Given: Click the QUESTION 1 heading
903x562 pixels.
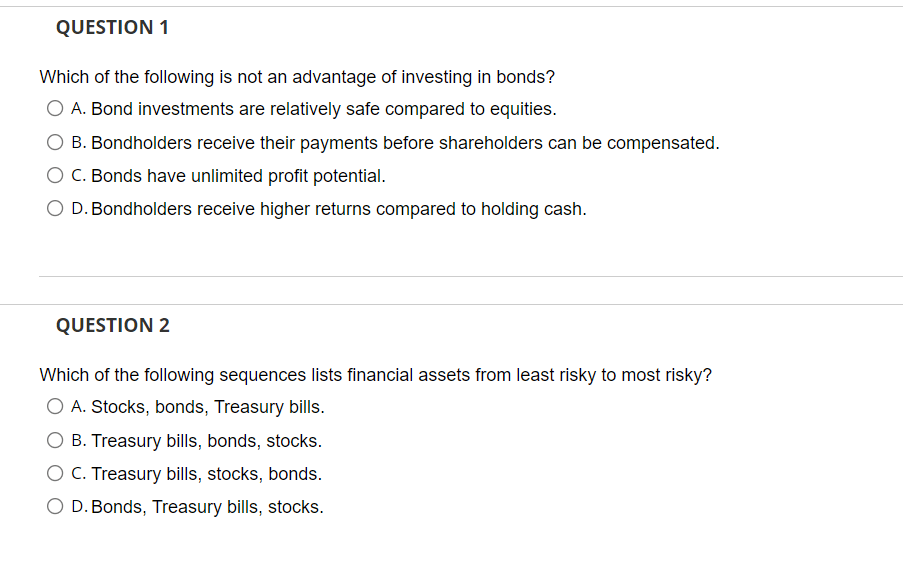Looking at the screenshot, I should tap(112, 28).
